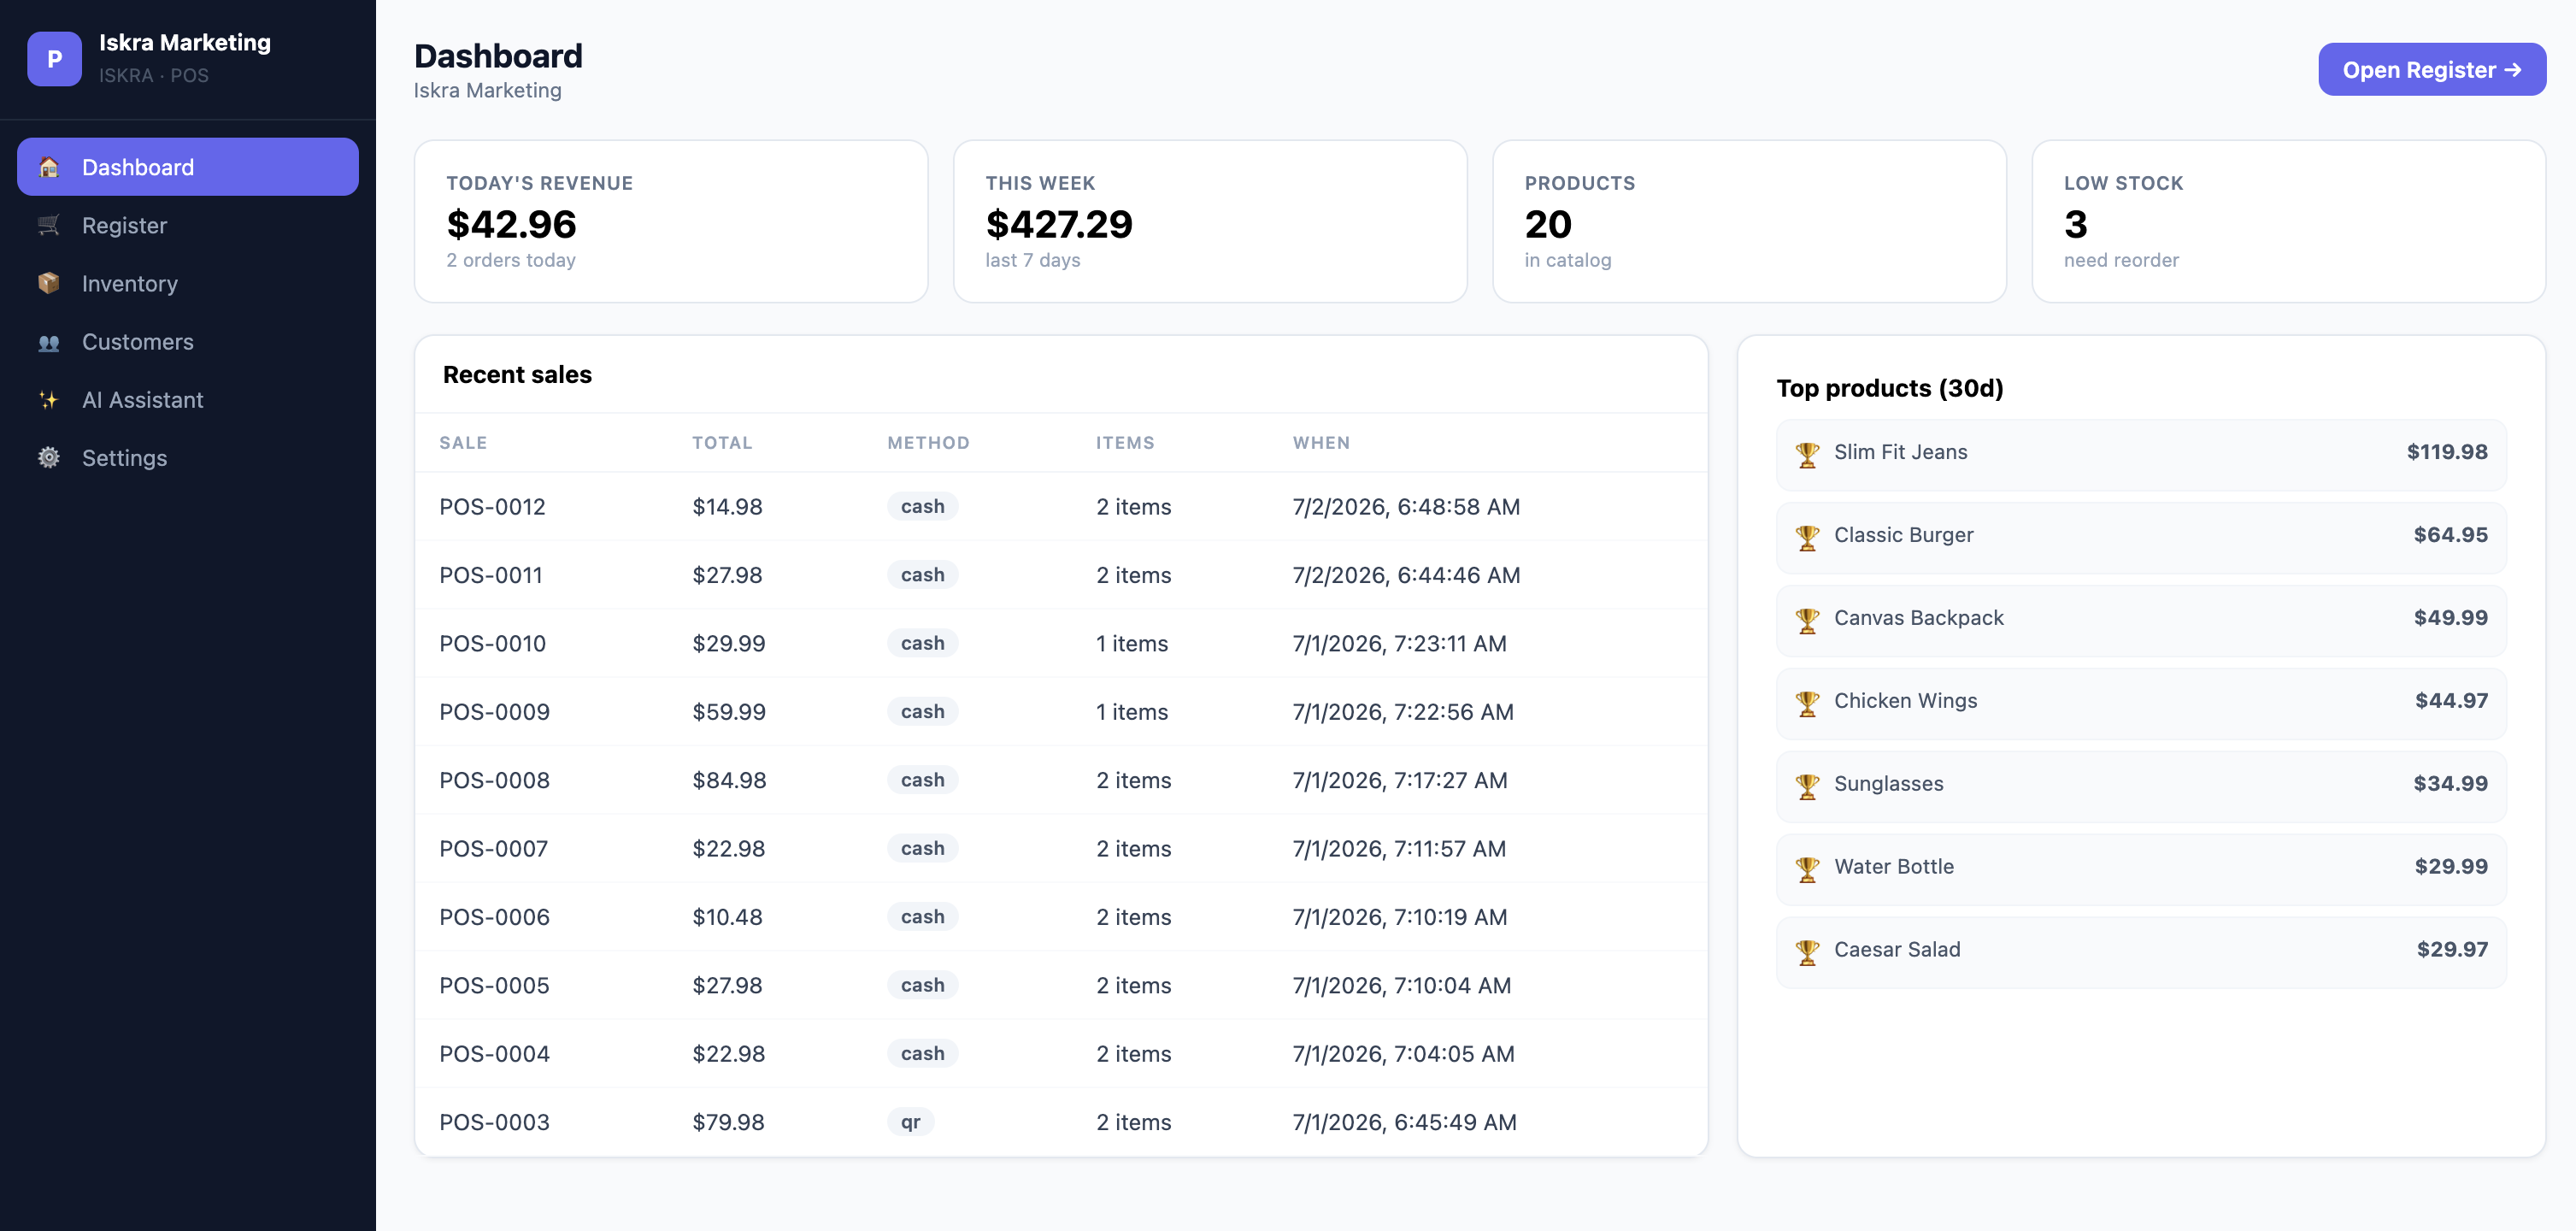Click the Inventory box icon
2576x1231 pixels.
49,283
